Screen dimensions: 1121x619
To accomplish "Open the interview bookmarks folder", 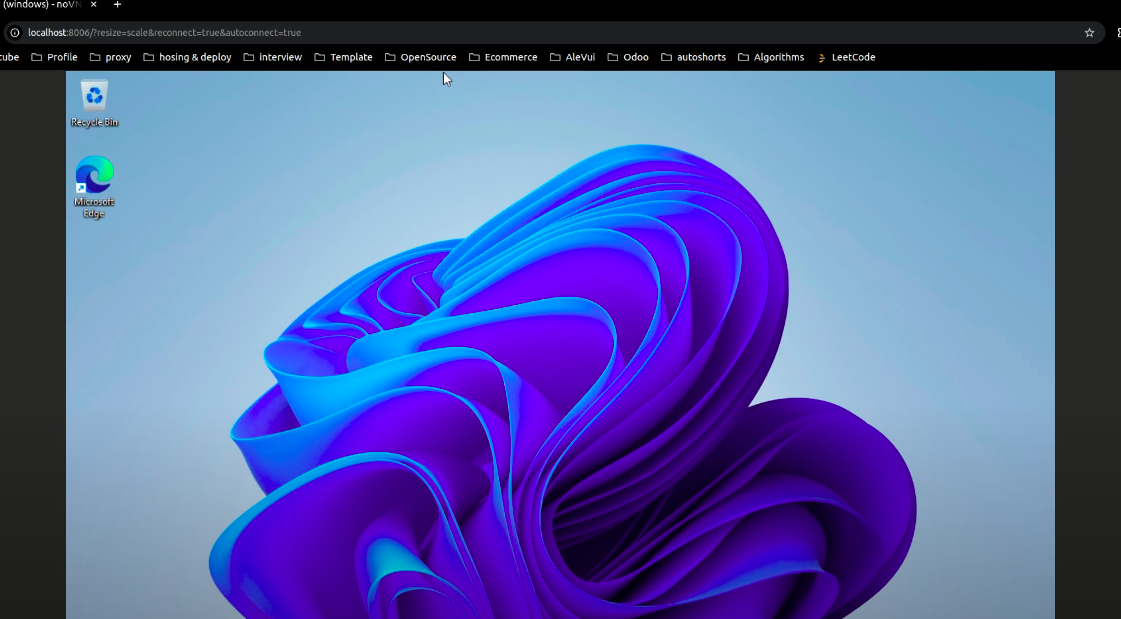I will coord(272,57).
